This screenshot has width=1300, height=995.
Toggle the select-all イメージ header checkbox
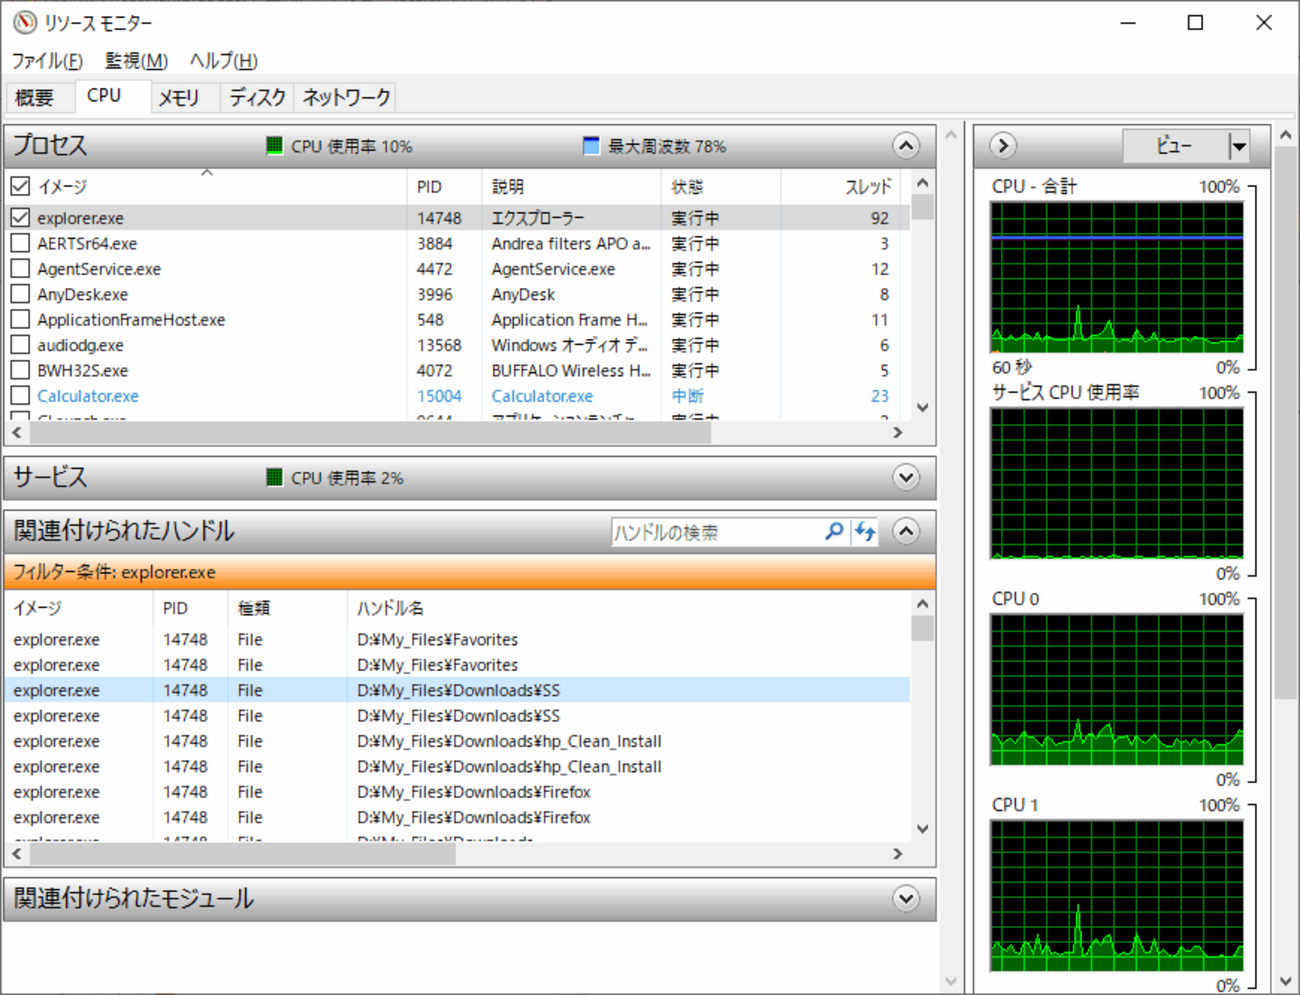20,186
